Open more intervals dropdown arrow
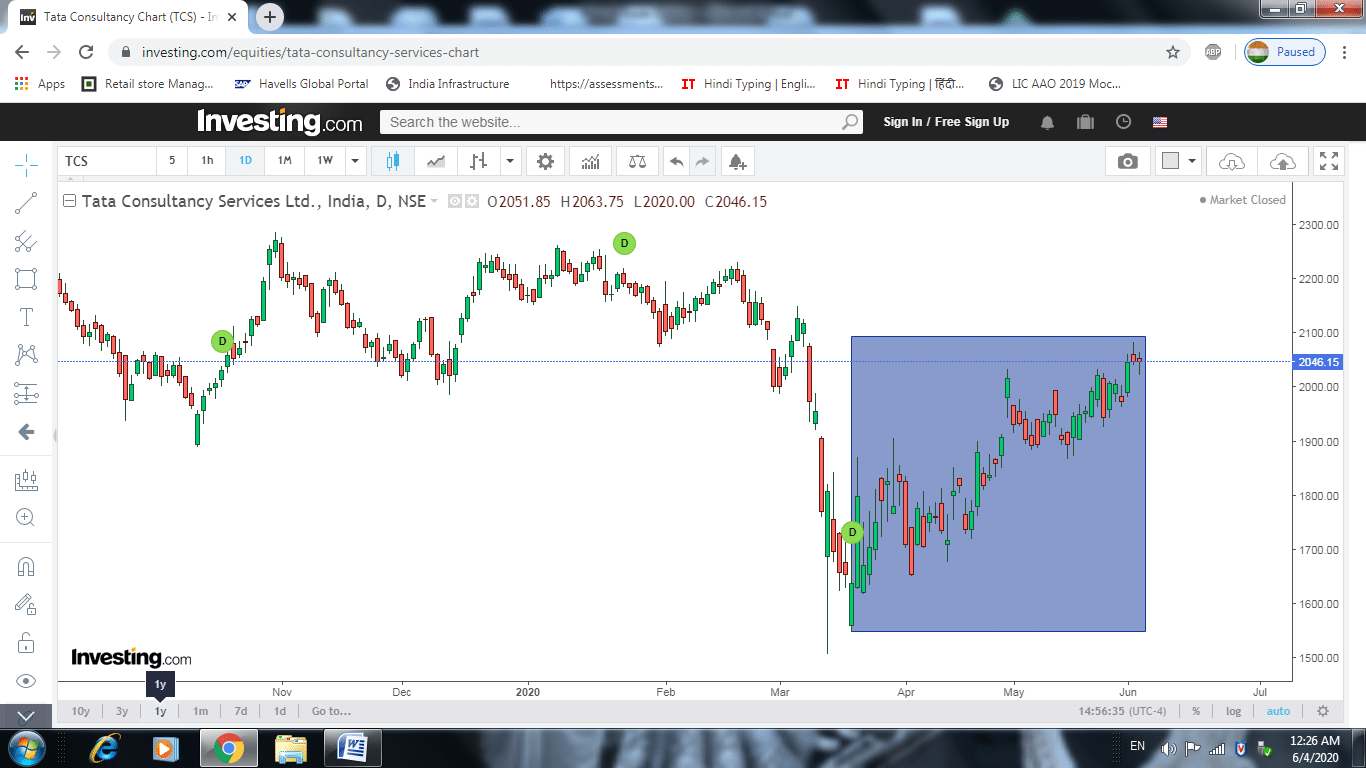 click(x=354, y=161)
